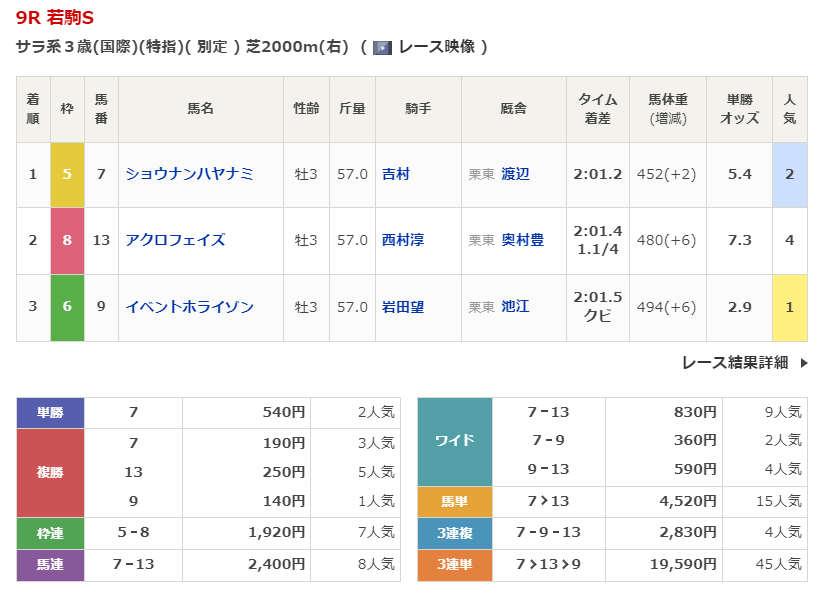The height and width of the screenshot is (591, 828).
Task: Select jockey 吉村 link
Action: pyautogui.click(x=396, y=174)
